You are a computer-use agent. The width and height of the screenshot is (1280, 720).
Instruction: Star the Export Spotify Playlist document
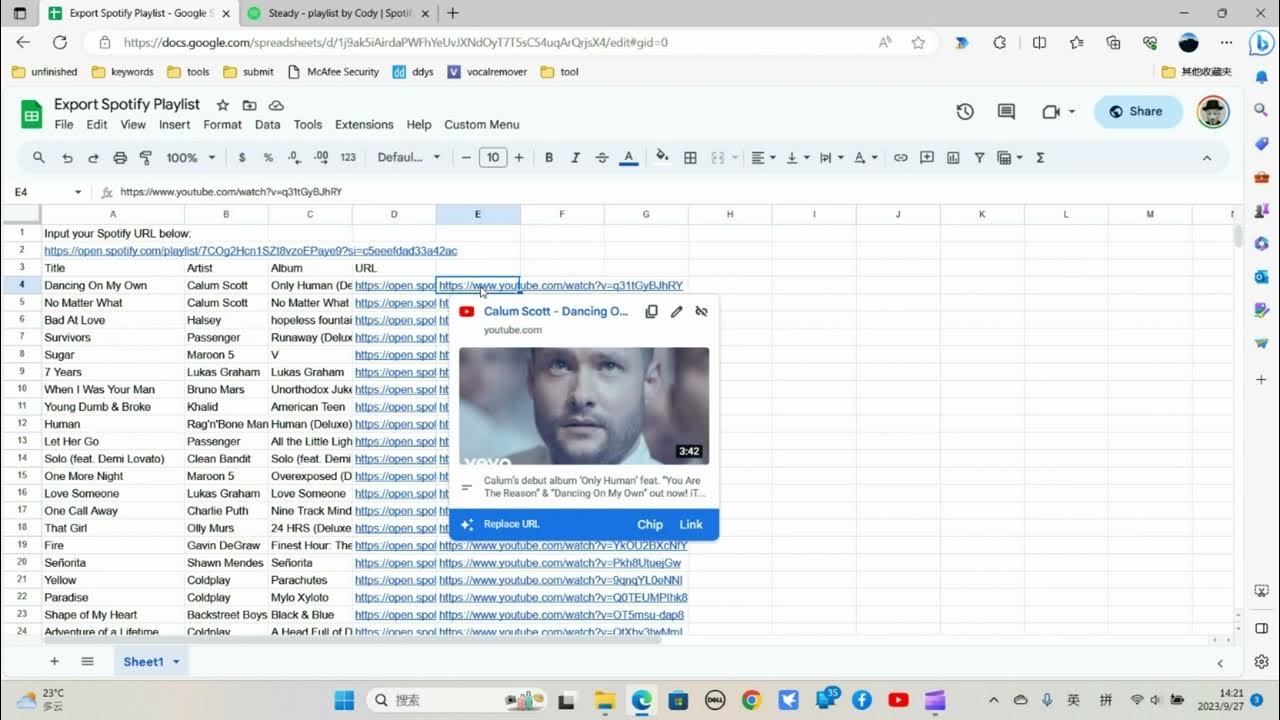(223, 105)
